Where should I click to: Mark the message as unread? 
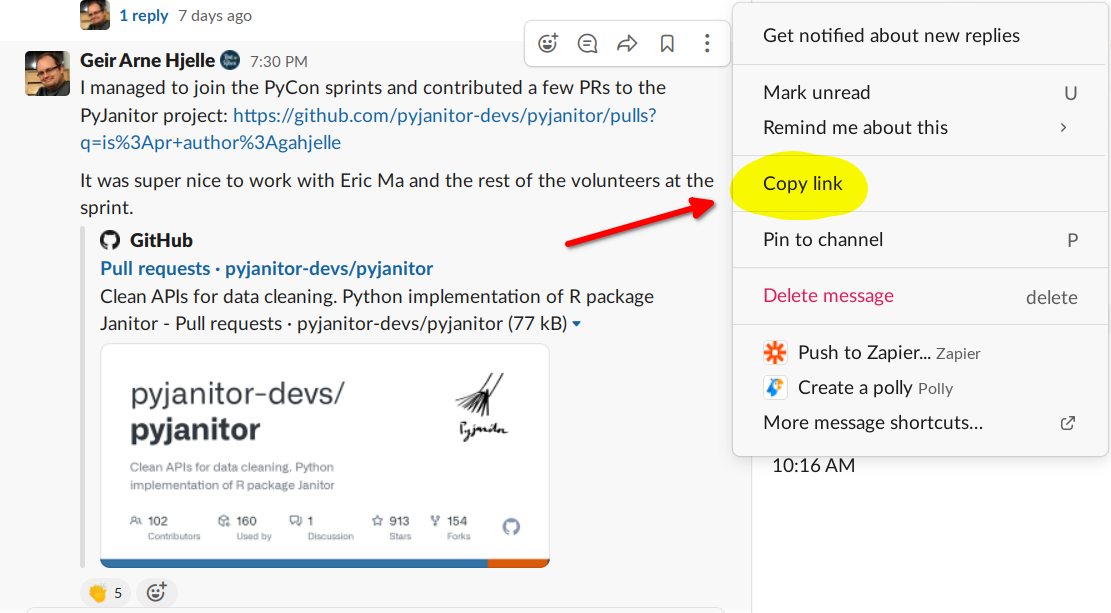[x=817, y=92]
